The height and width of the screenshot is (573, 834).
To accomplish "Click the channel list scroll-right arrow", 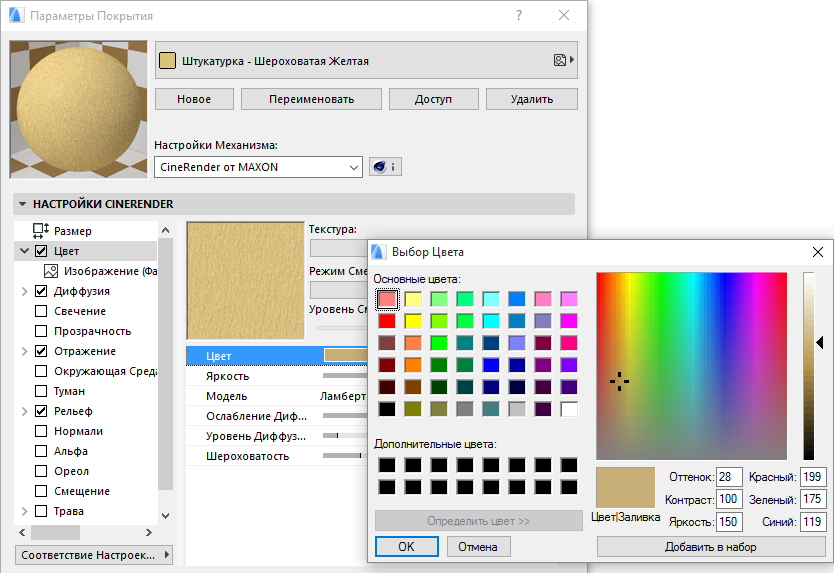I will (x=149, y=533).
